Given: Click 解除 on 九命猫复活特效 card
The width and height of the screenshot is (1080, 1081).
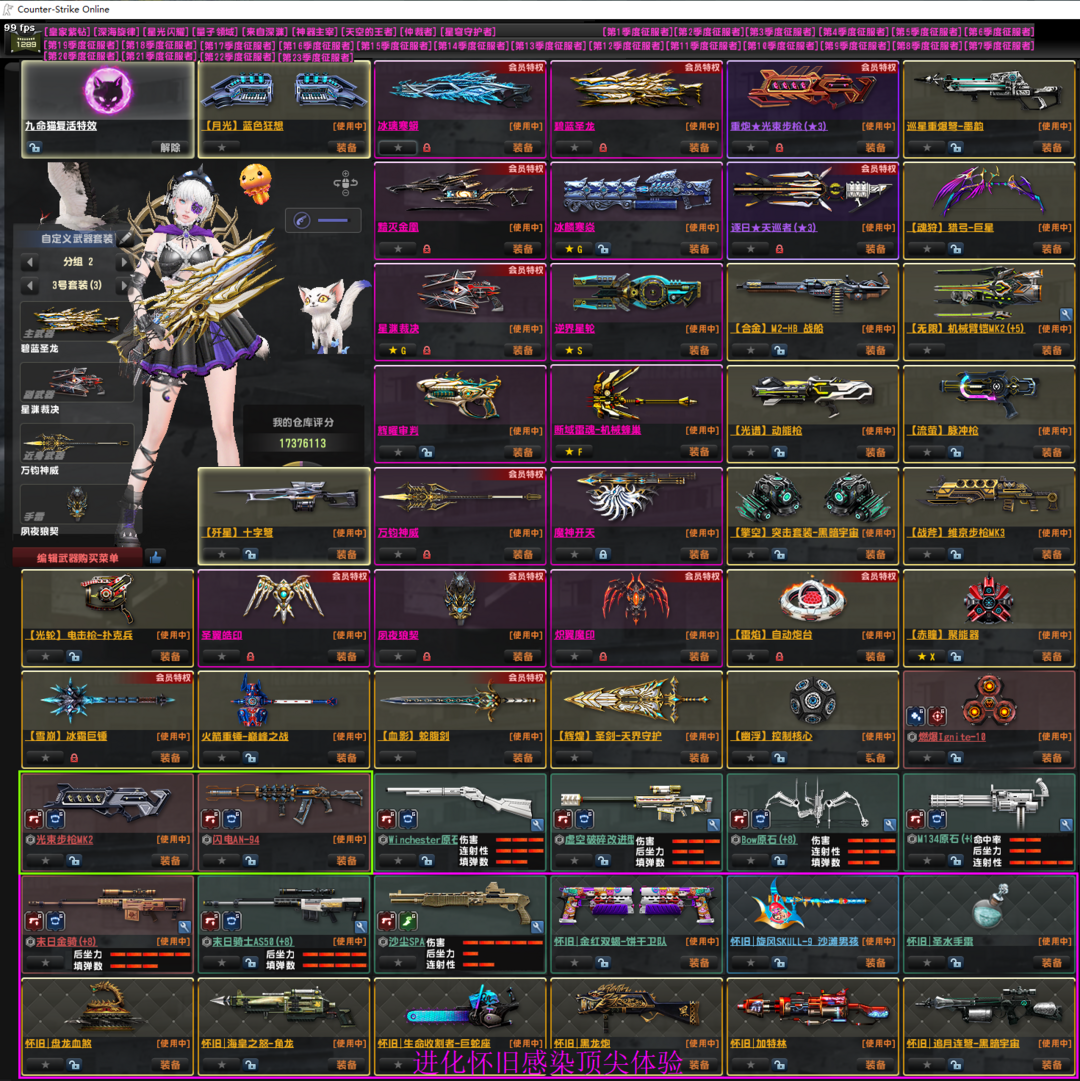Looking at the screenshot, I should (170, 147).
